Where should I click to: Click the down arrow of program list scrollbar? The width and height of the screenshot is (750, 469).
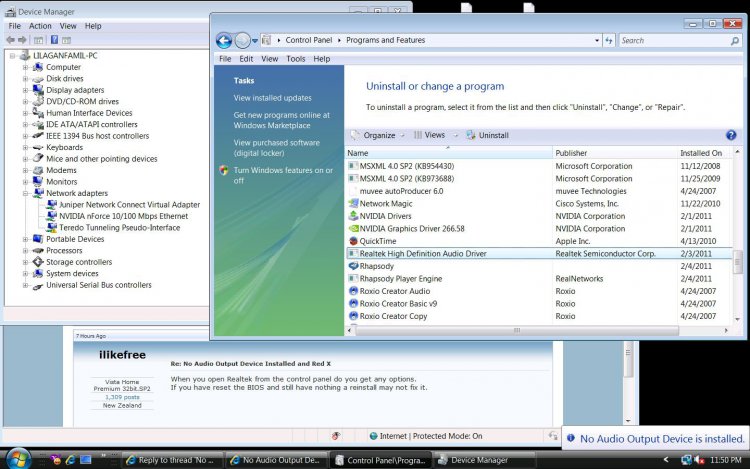click(737, 319)
